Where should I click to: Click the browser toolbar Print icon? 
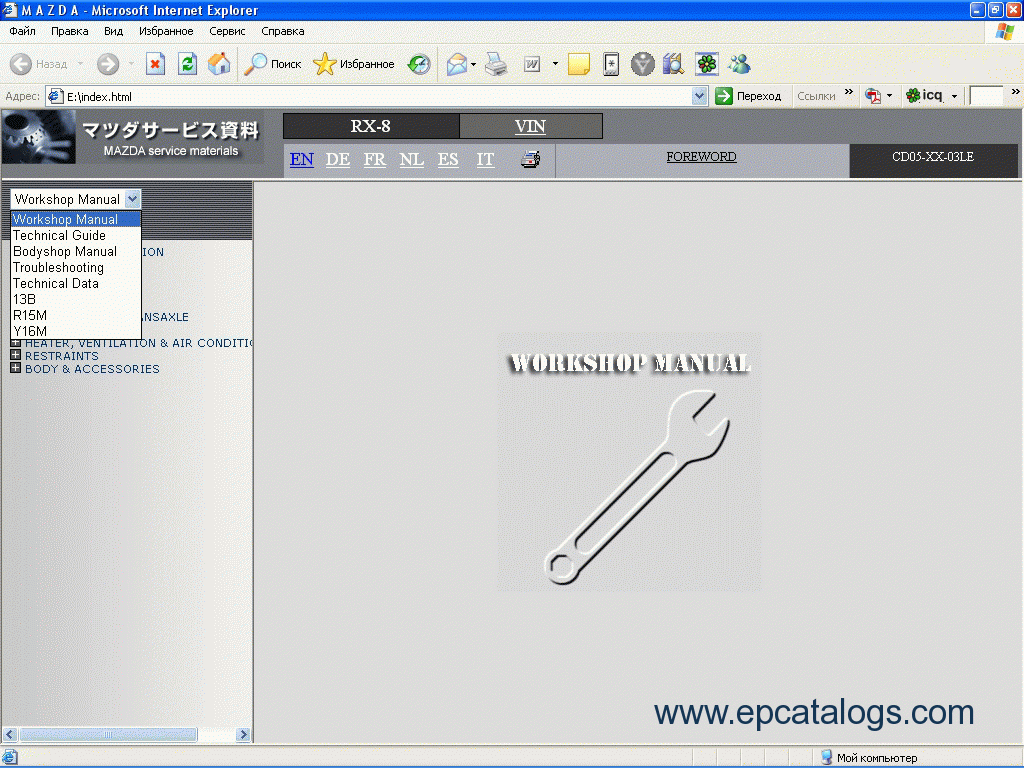coord(496,64)
